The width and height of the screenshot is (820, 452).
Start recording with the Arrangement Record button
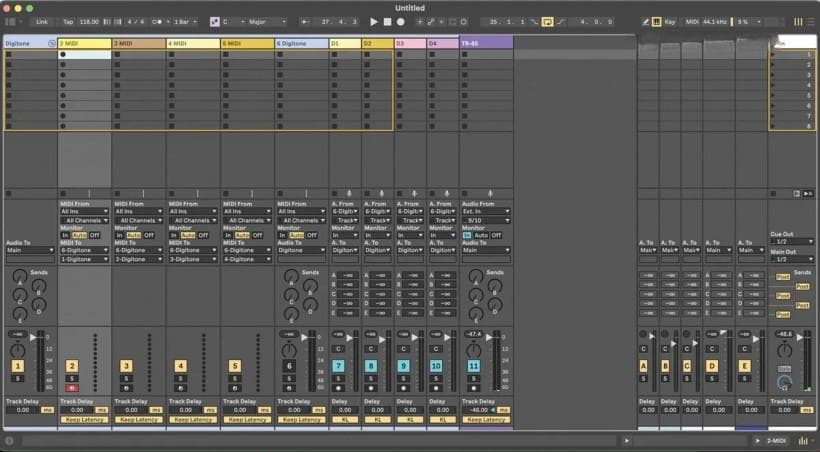[401, 22]
